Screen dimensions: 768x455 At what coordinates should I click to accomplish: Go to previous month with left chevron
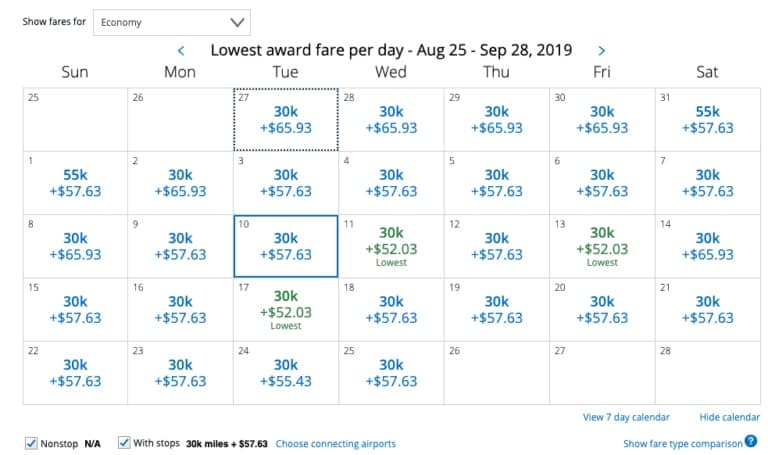(181, 50)
